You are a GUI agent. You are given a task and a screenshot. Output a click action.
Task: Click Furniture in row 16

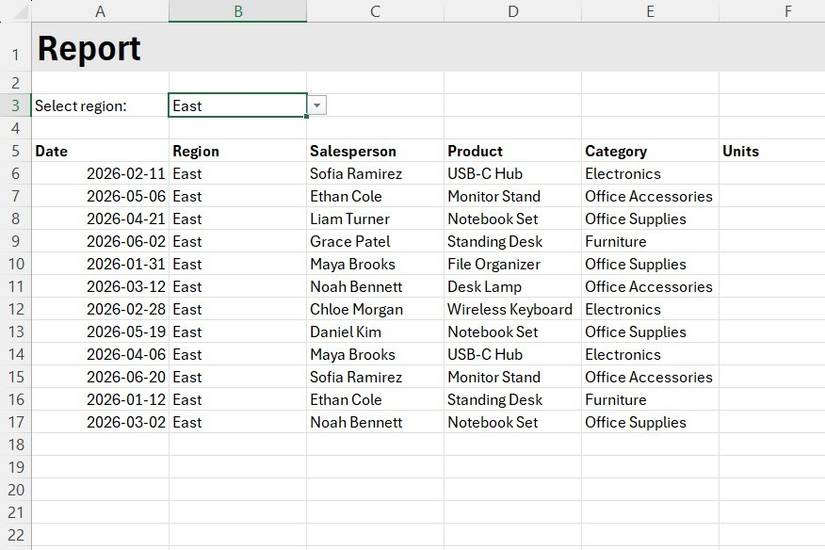(x=650, y=399)
